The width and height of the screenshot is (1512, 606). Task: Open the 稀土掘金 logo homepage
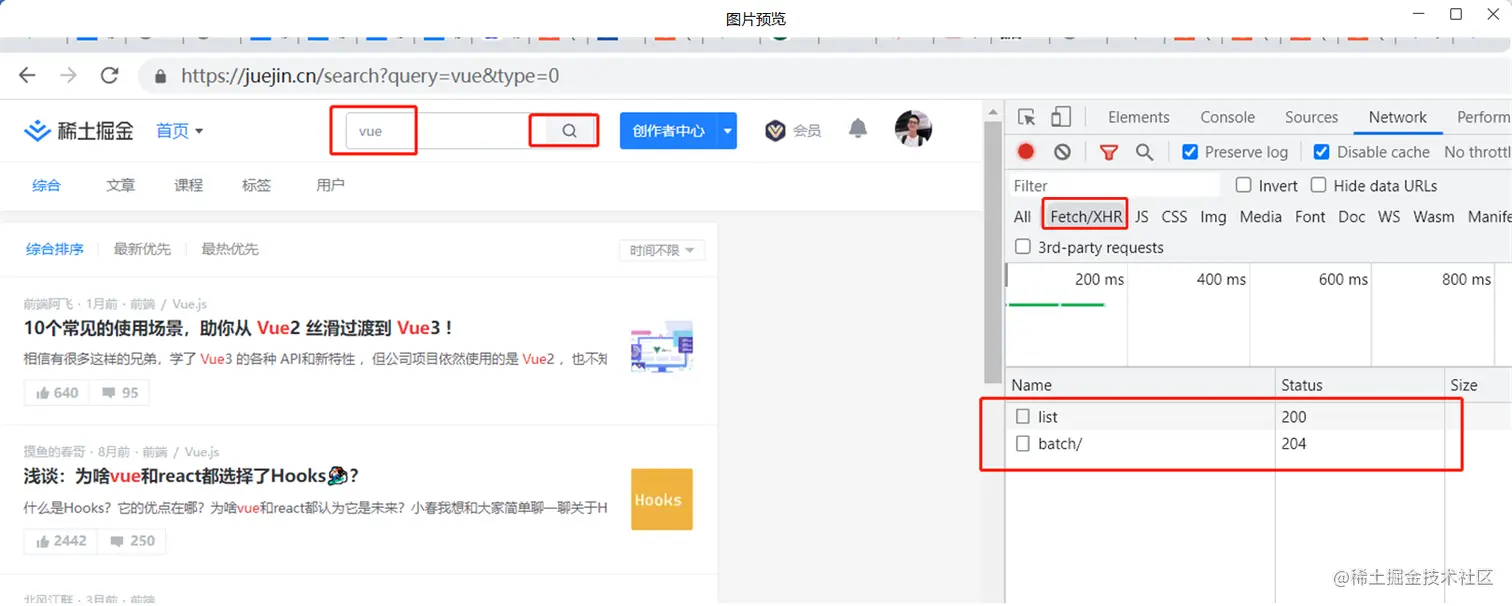coord(79,130)
